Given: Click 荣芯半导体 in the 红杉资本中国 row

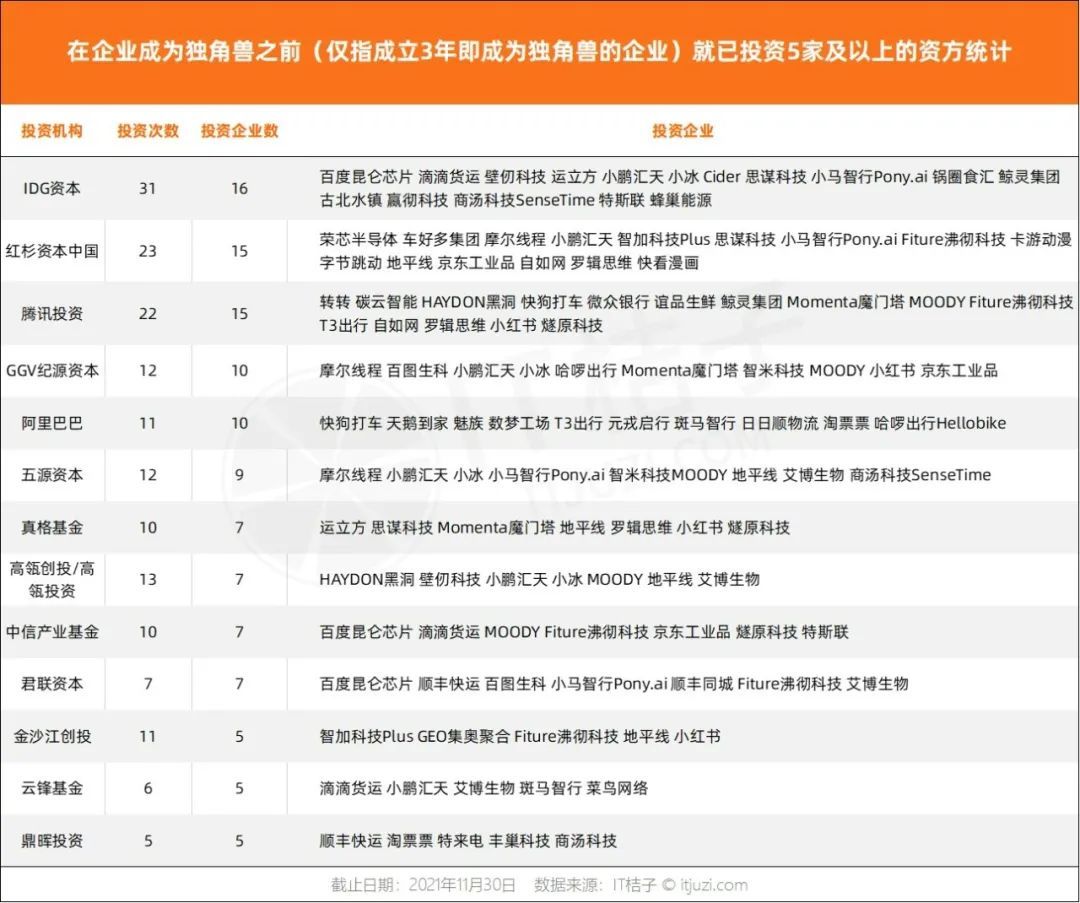Looking at the screenshot, I should click(358, 240).
